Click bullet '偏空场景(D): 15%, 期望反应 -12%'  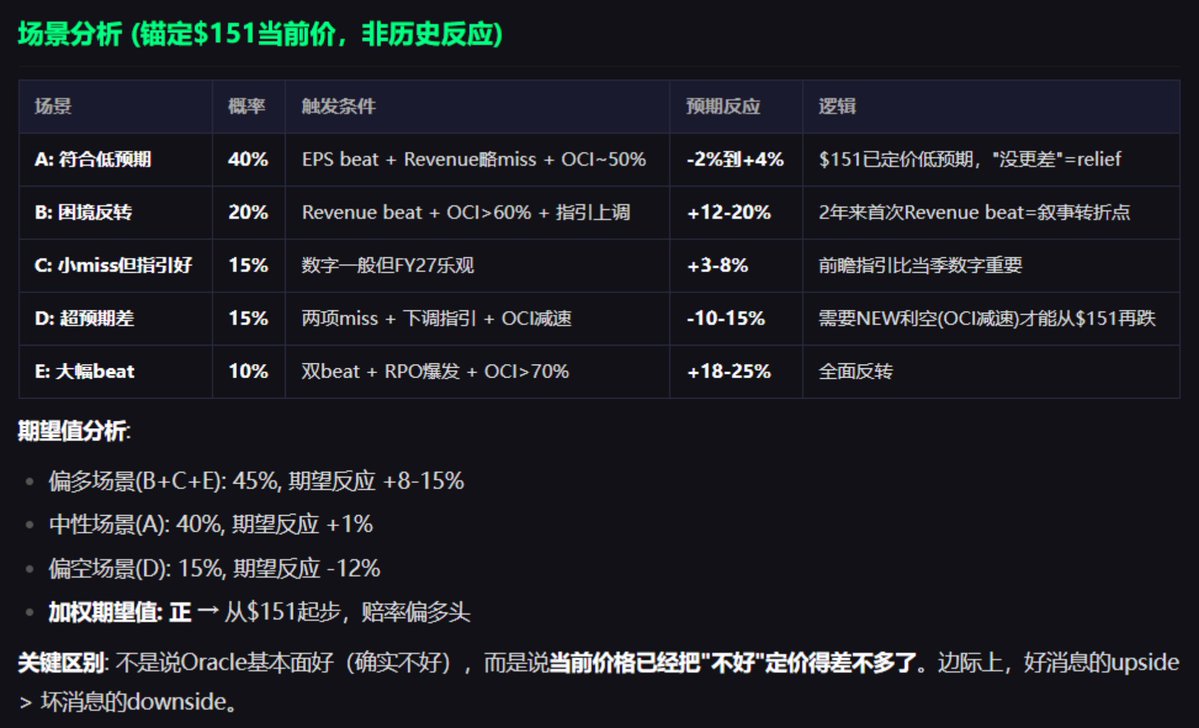(214, 568)
